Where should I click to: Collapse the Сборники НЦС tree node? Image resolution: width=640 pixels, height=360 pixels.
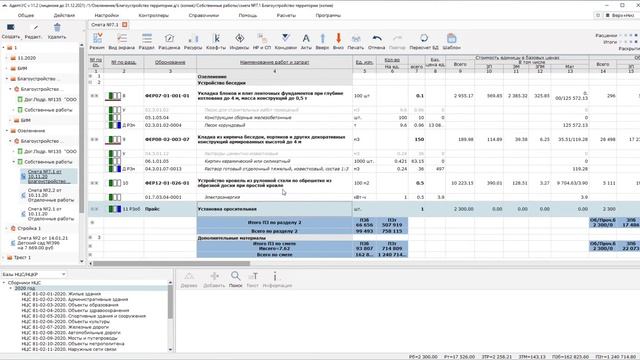point(4,282)
